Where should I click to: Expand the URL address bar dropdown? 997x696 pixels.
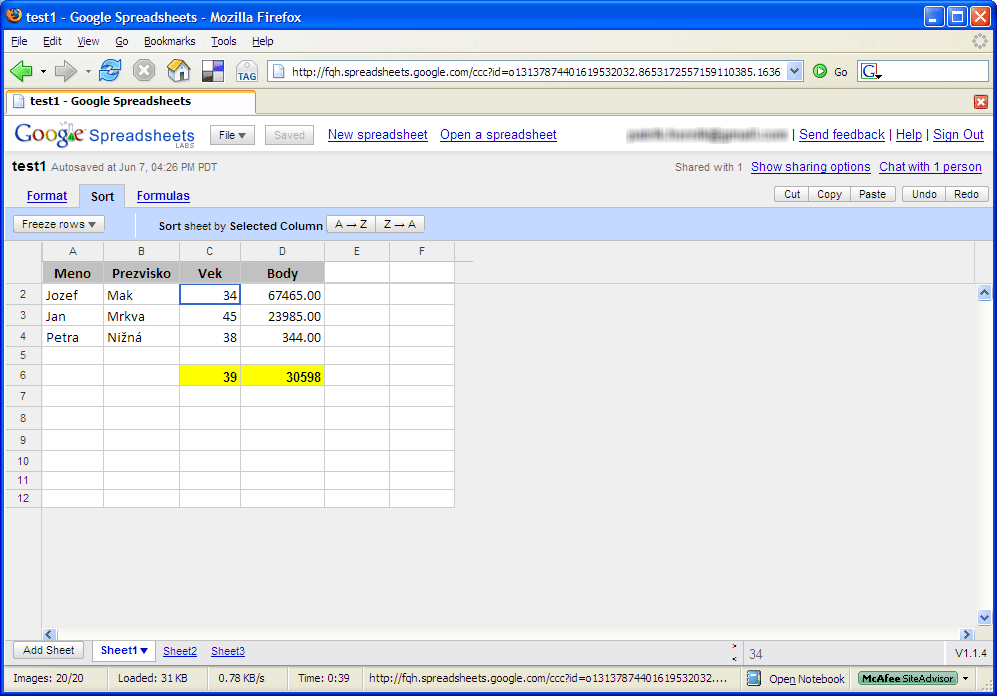[x=794, y=71]
